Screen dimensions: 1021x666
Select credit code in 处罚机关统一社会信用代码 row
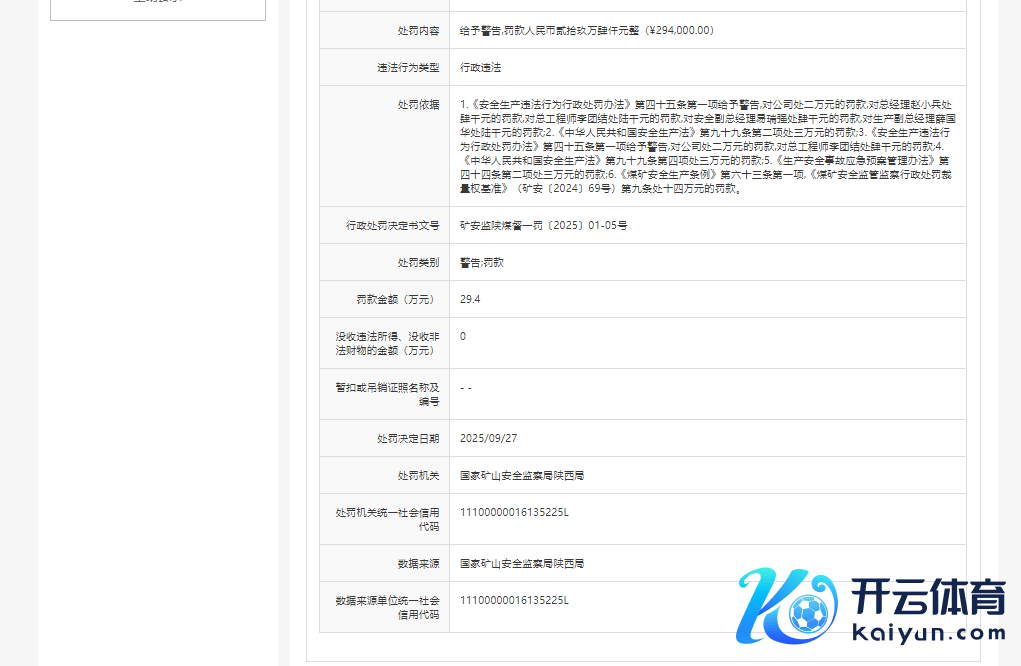point(514,512)
